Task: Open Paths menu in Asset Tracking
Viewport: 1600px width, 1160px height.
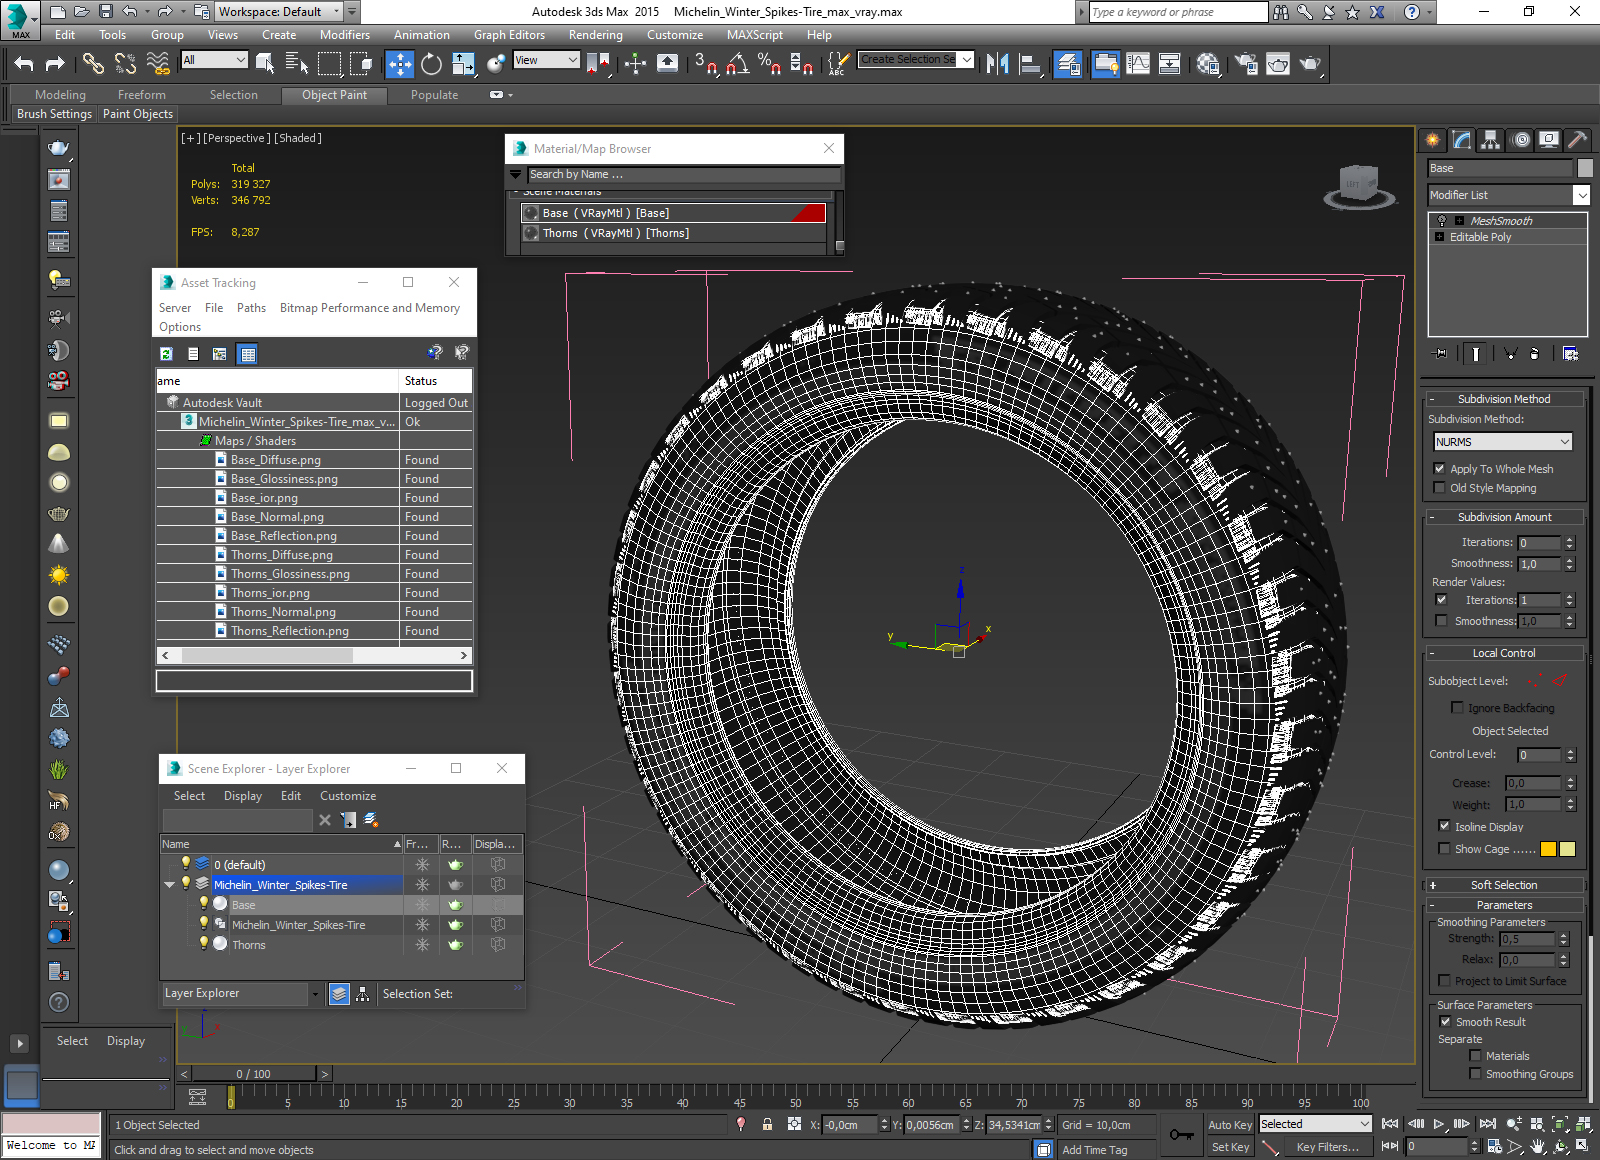Action: click(x=251, y=308)
